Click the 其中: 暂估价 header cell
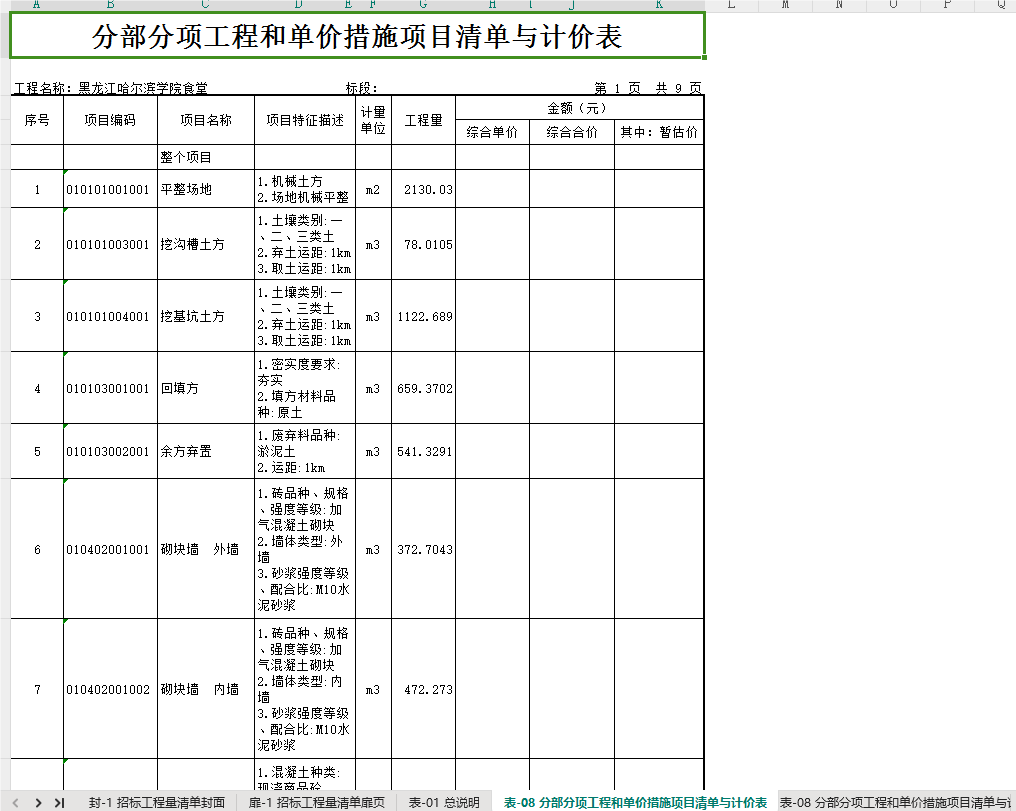This screenshot has width=1016, height=811. tap(659, 132)
